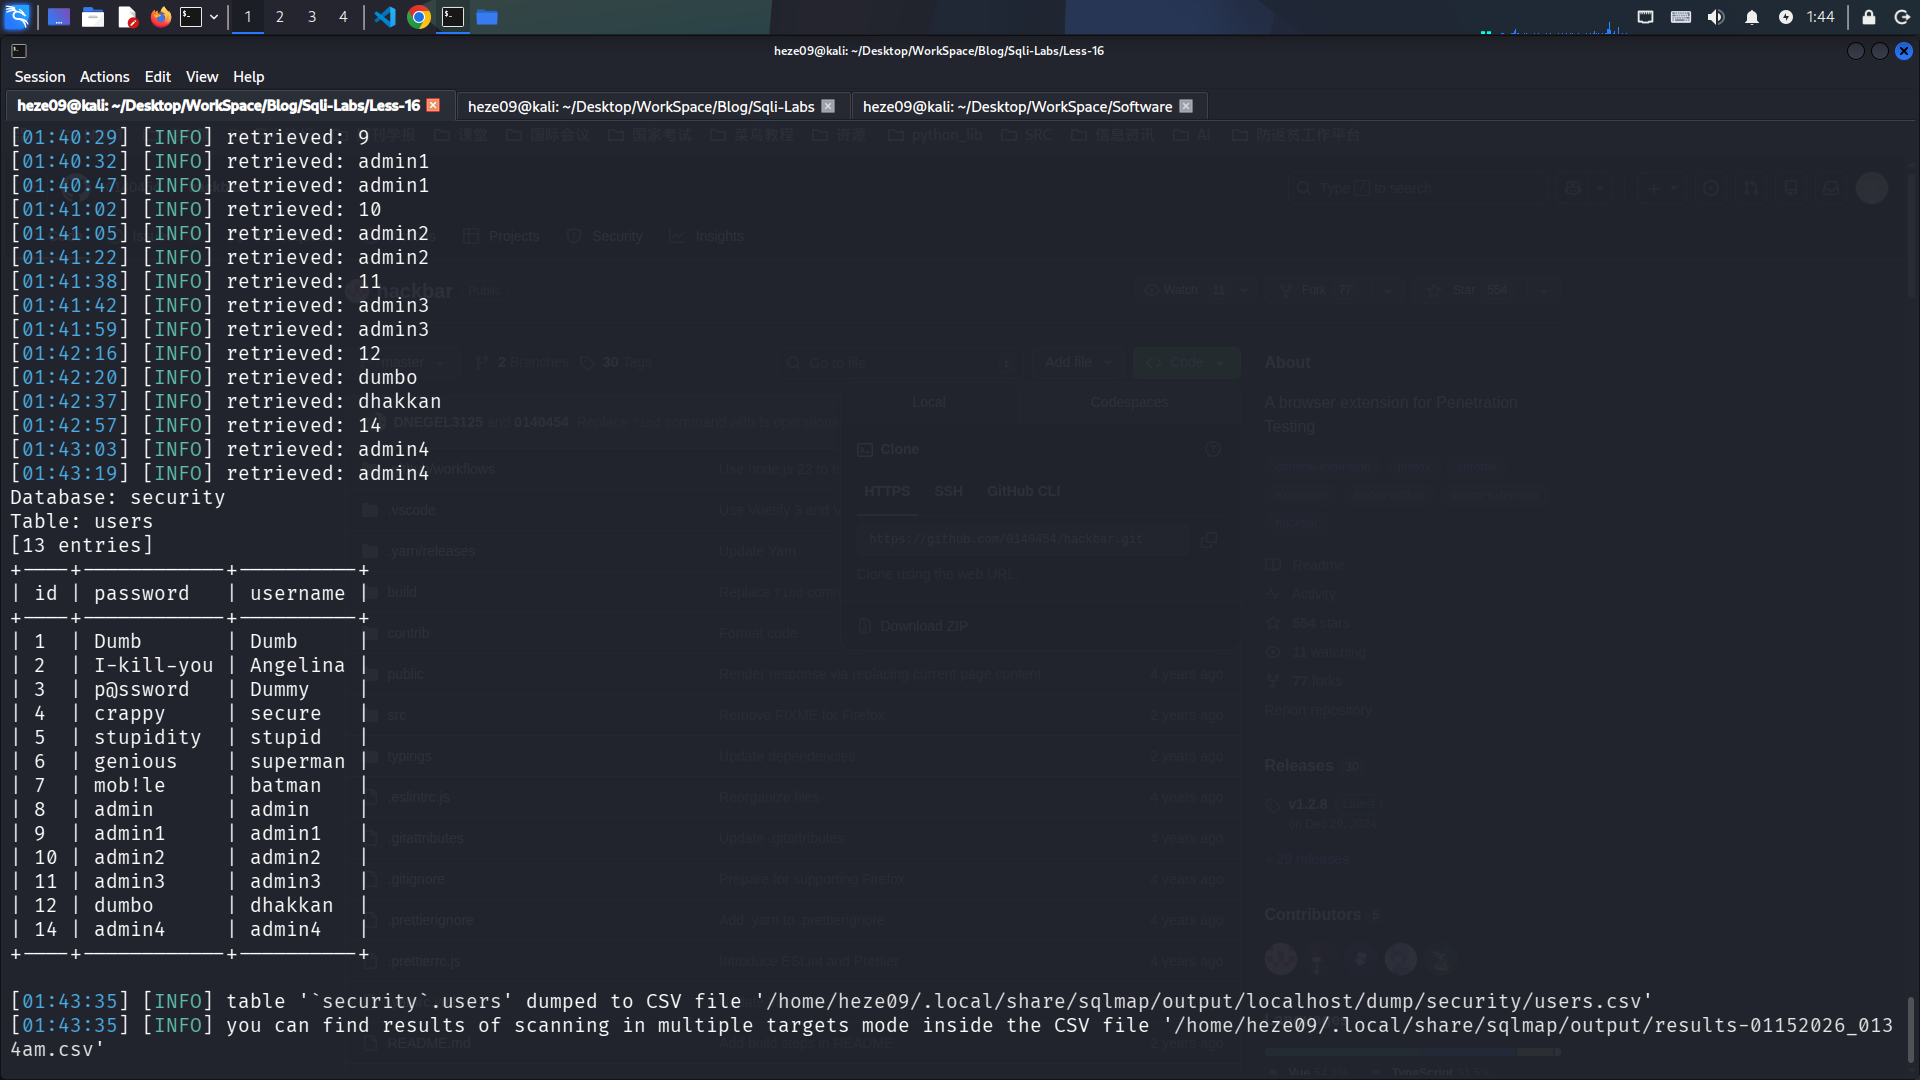Click the volume speaker icon
This screenshot has width=1920, height=1080.
[1716, 17]
